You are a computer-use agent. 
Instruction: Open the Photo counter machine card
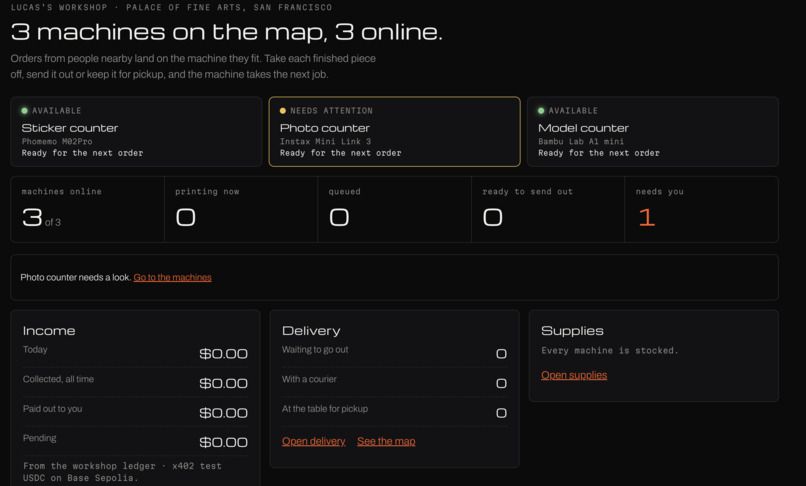394,132
